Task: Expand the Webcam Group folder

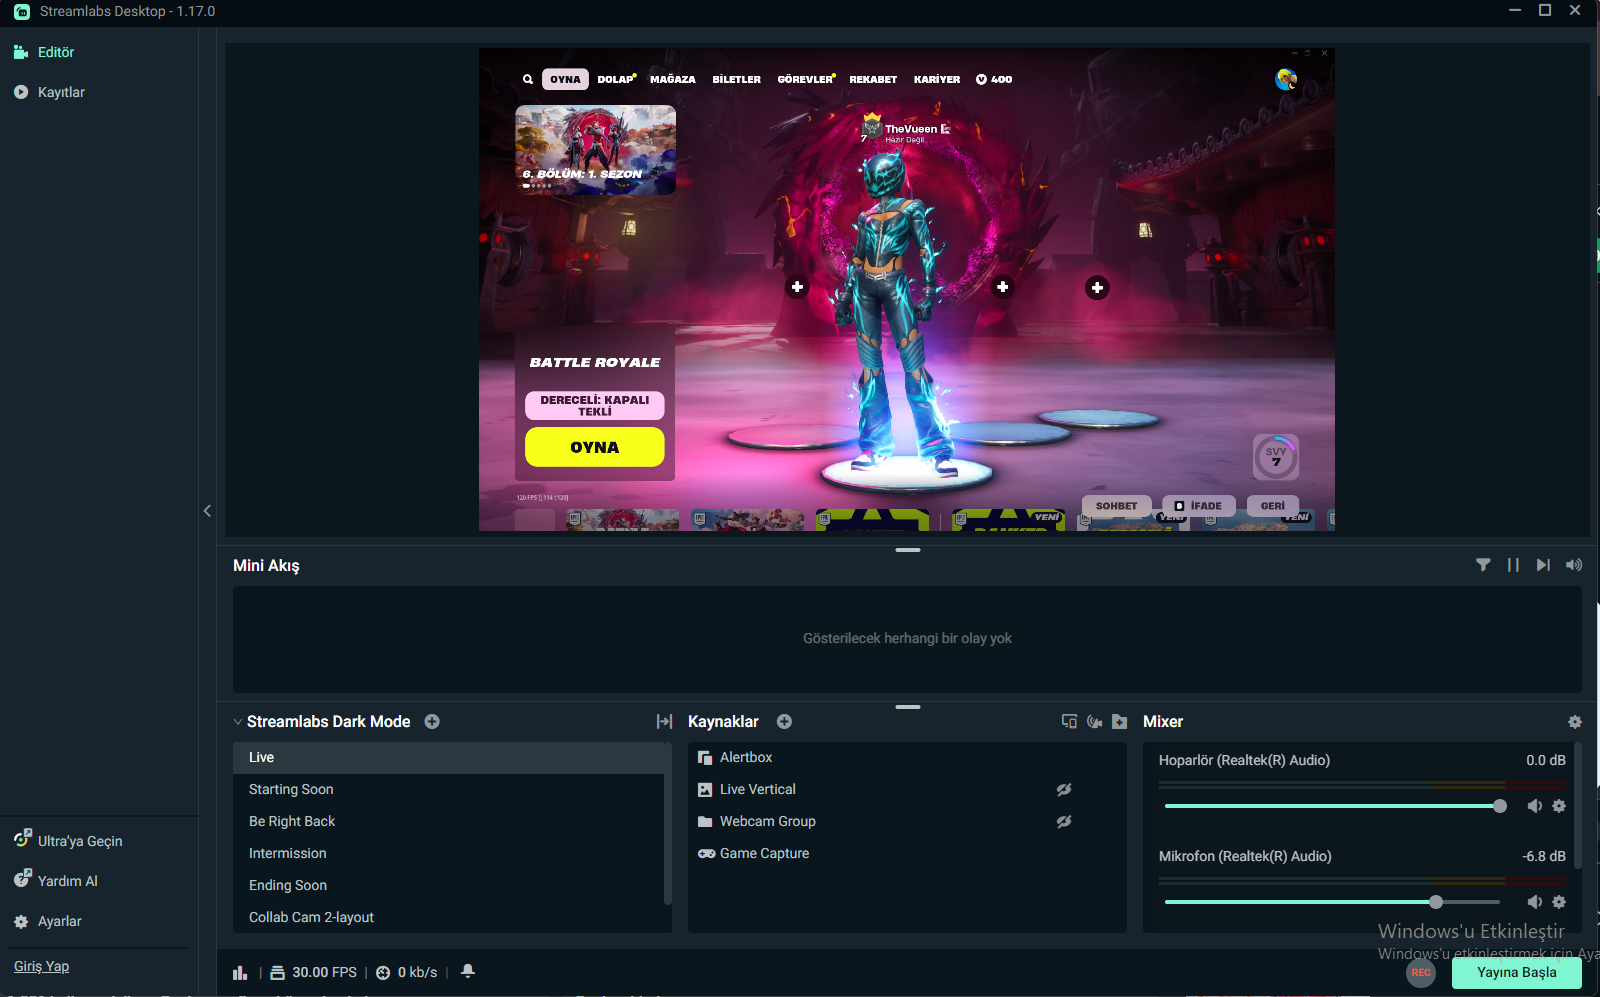Action: point(705,822)
